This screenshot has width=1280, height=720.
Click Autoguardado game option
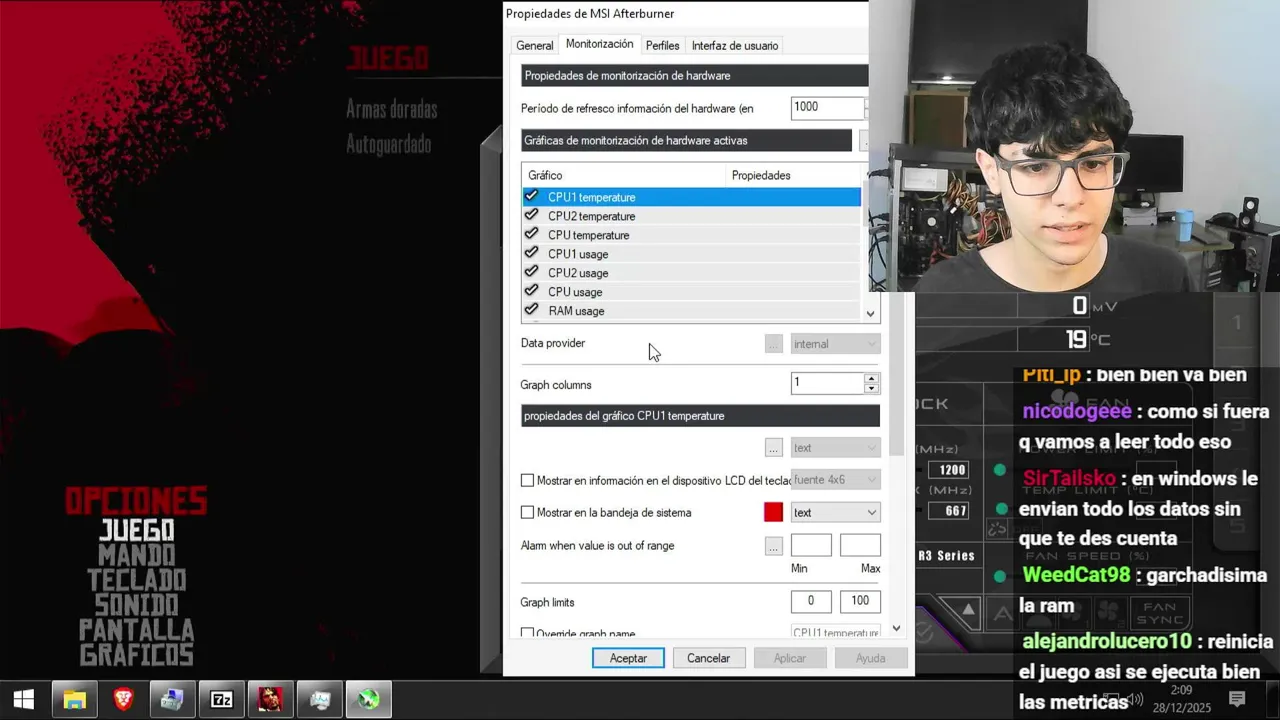(x=388, y=144)
